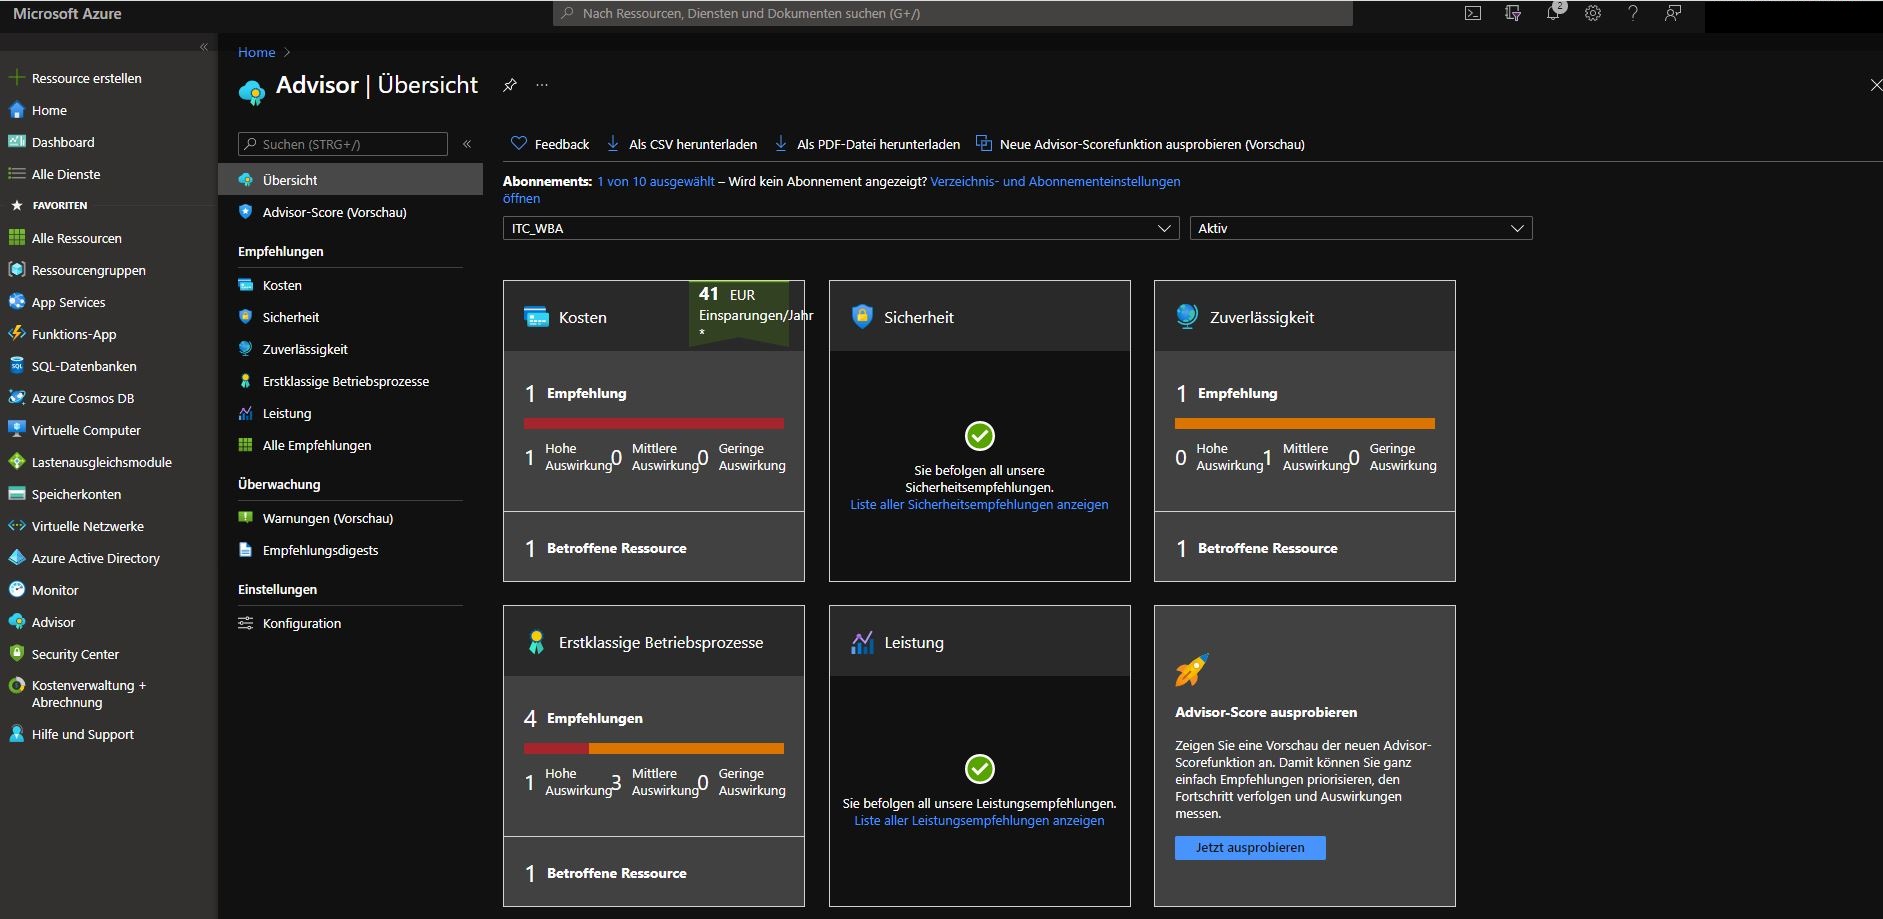The image size is (1883, 919).
Task: Open Virtuelle Computer in the sidebar
Action: point(86,430)
